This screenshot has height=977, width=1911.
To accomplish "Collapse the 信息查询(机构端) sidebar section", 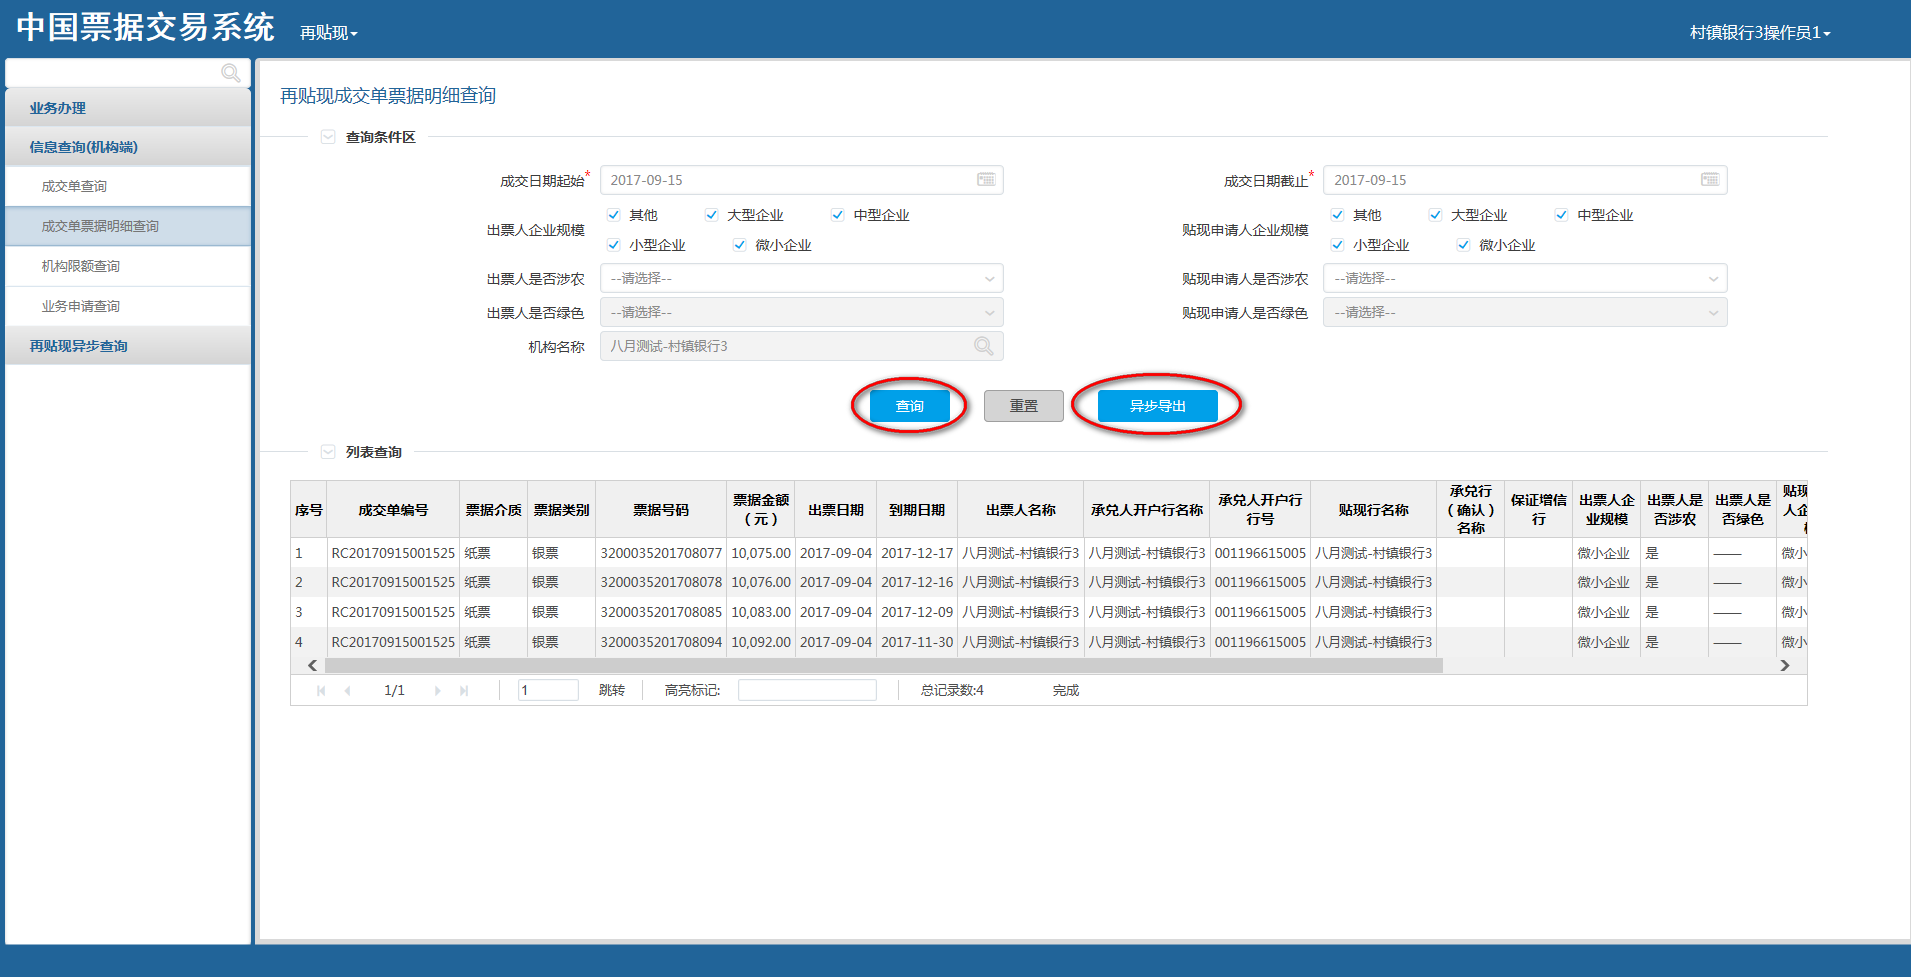I will (128, 147).
